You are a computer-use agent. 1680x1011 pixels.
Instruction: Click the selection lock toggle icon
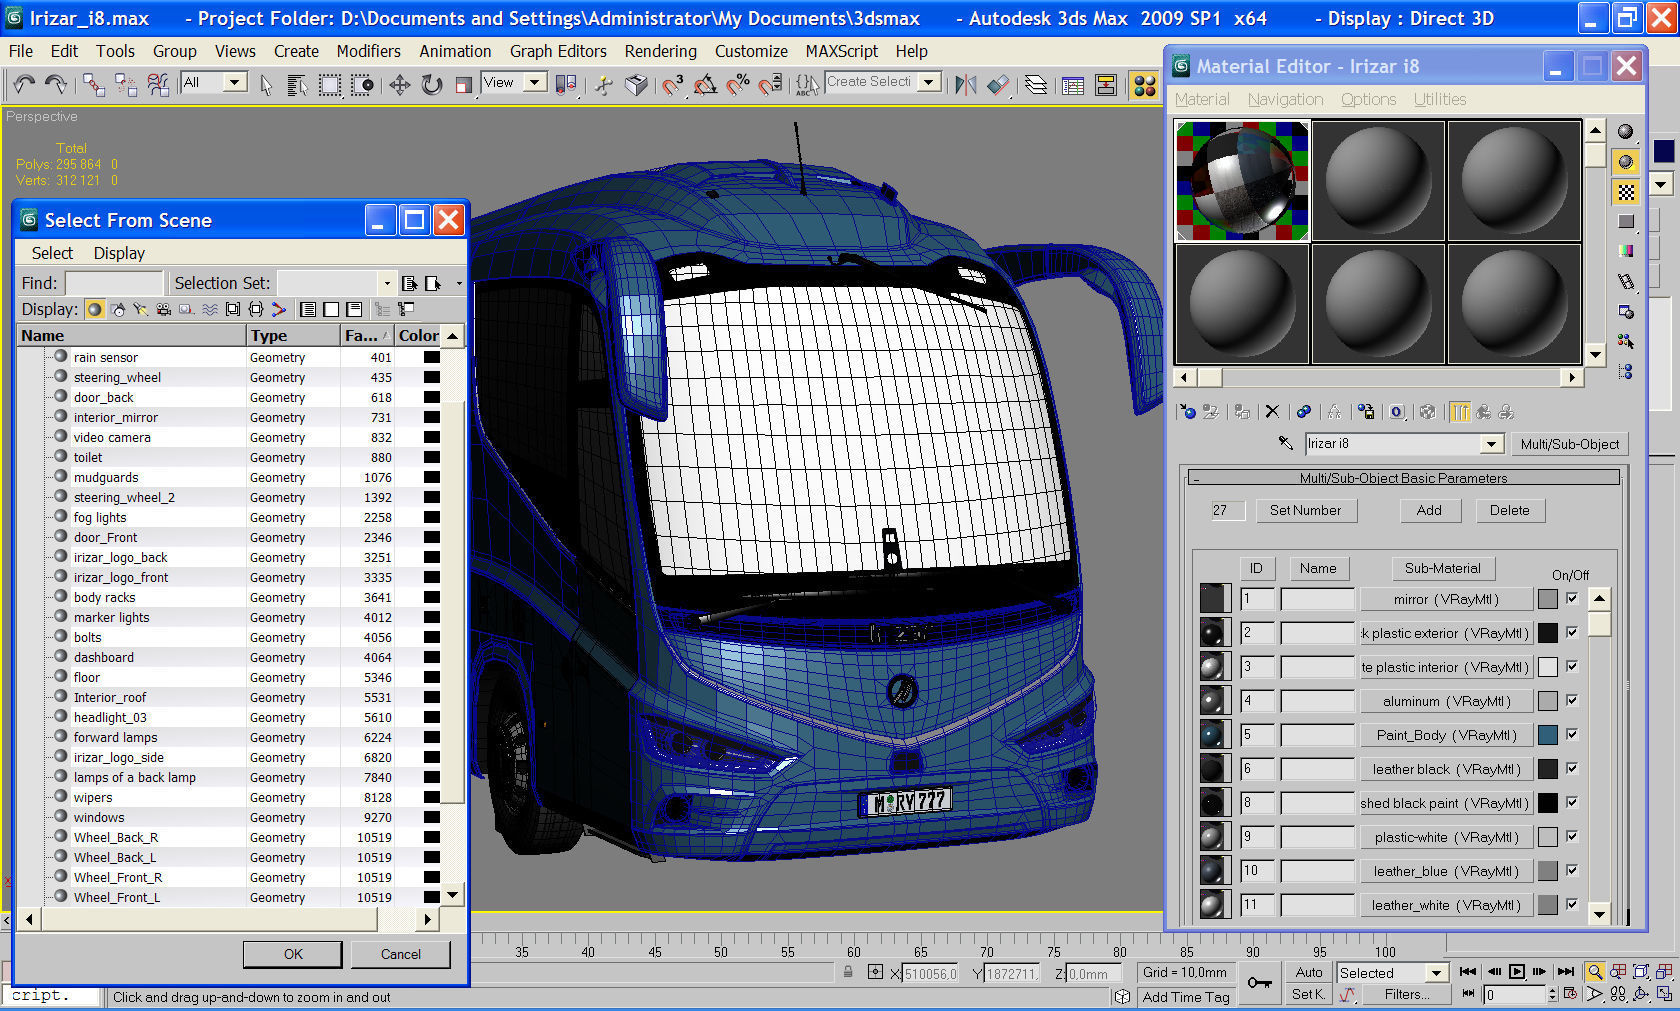(848, 972)
